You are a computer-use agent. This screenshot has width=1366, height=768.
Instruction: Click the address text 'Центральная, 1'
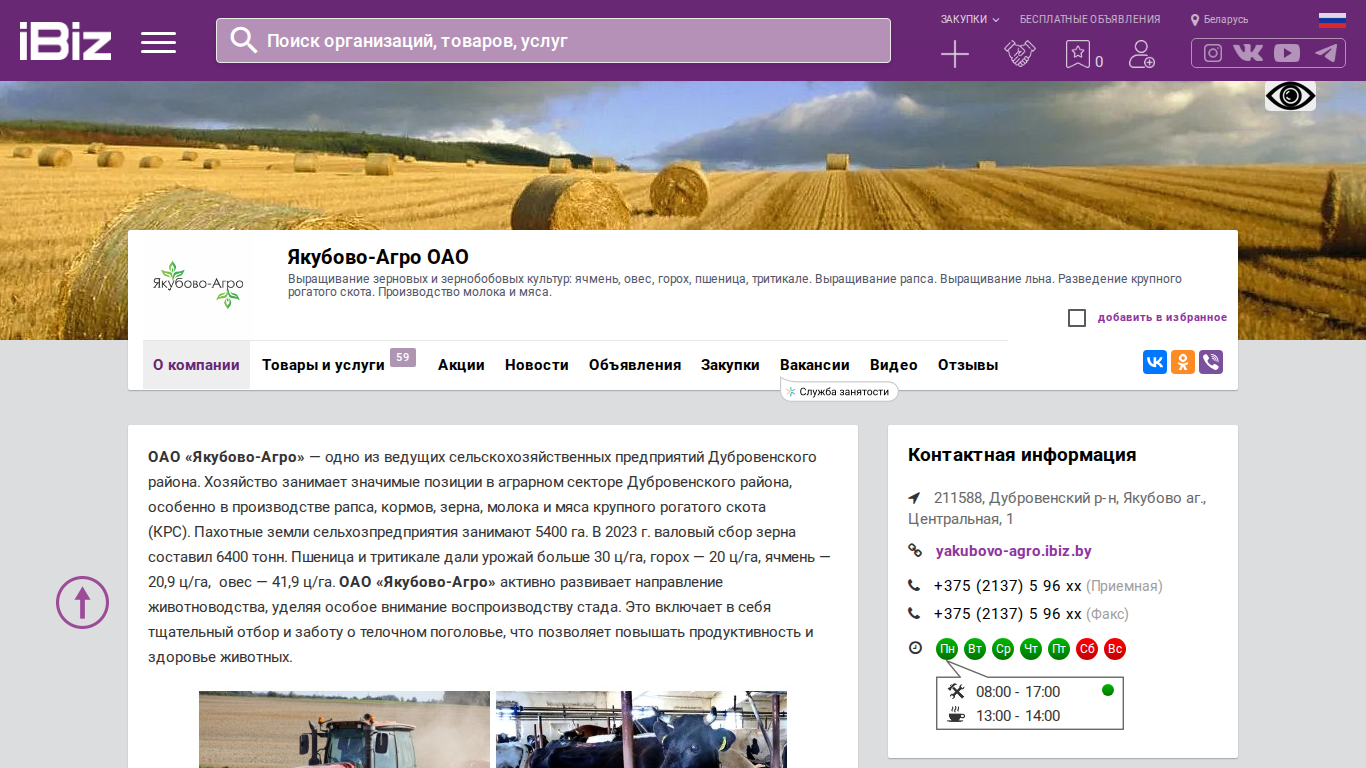tap(961, 519)
